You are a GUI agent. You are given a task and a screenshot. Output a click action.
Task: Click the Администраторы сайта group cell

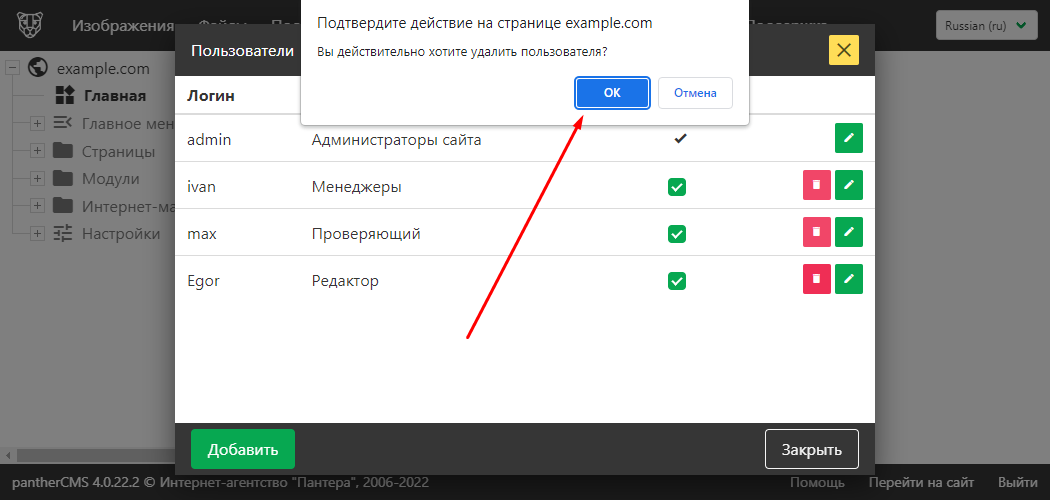[396, 140]
